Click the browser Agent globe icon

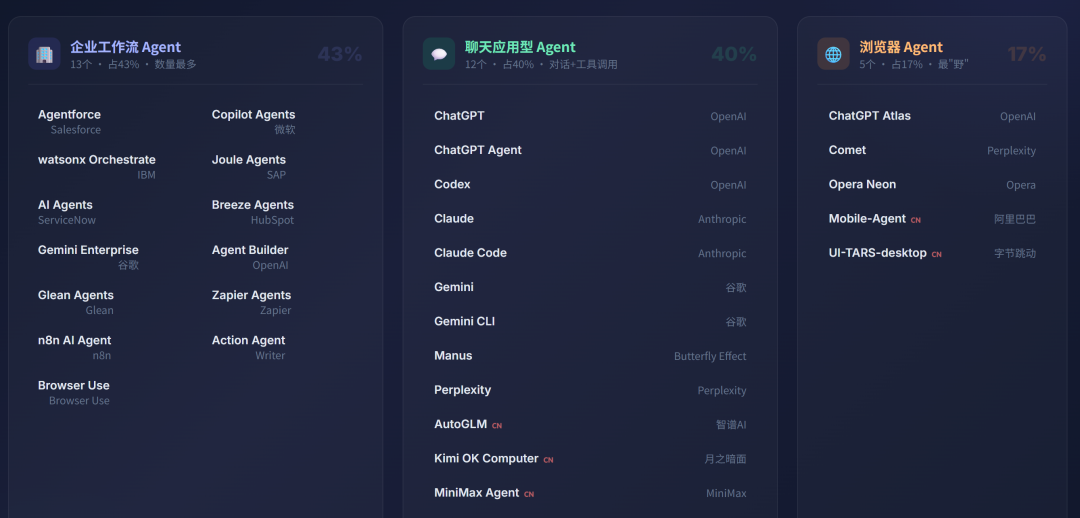coord(833,54)
